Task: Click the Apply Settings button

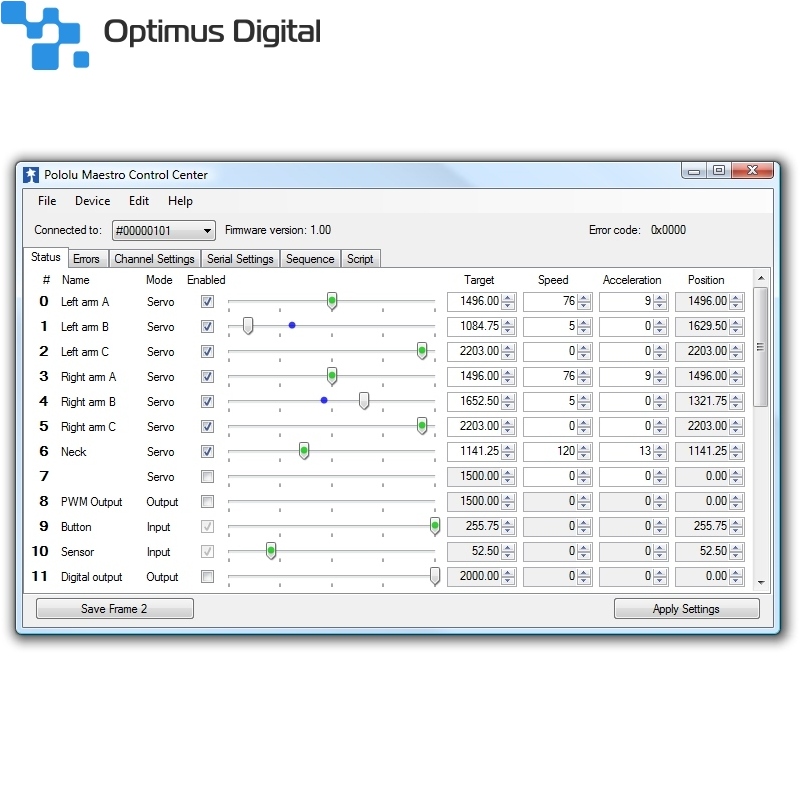Action: (686, 609)
